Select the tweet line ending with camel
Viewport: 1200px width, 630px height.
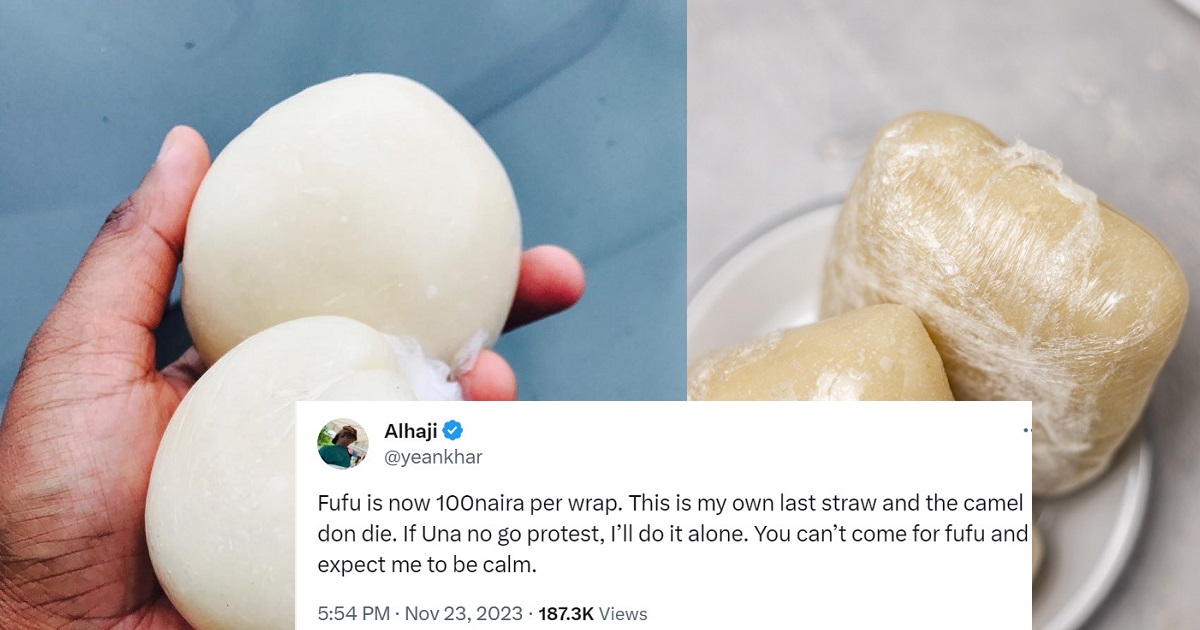click(672, 504)
